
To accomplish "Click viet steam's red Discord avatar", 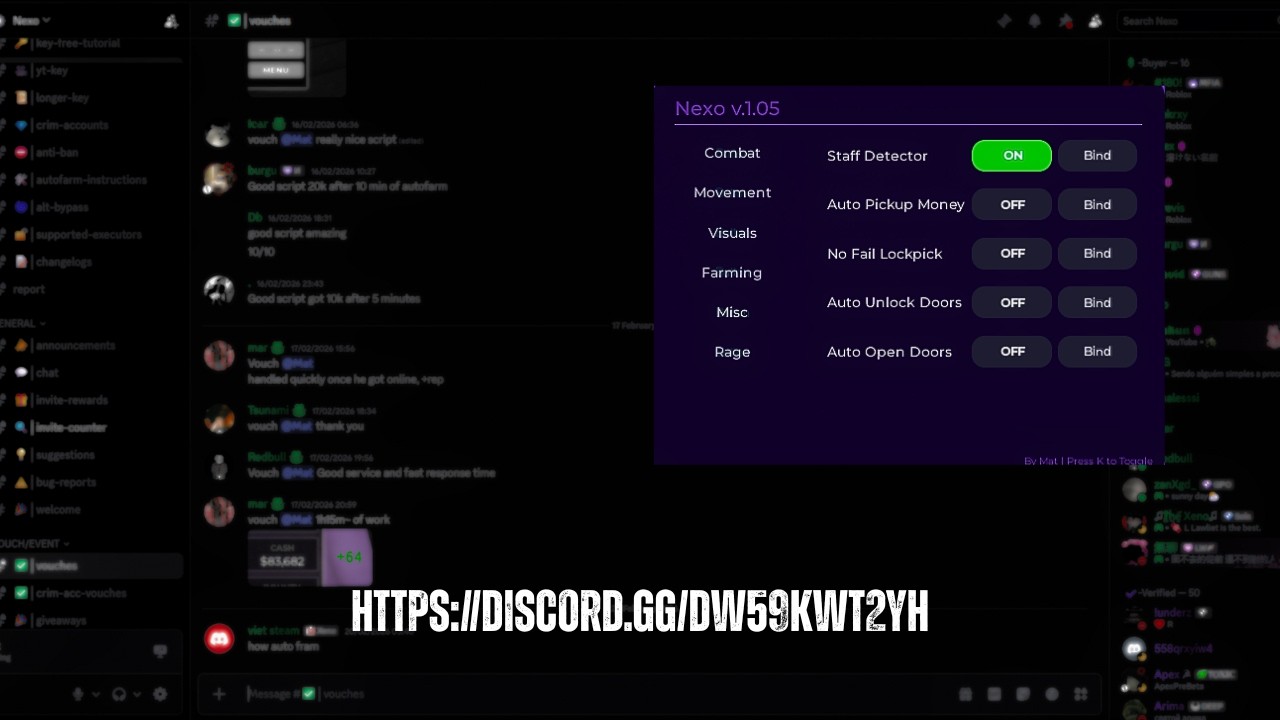I will (x=219, y=639).
